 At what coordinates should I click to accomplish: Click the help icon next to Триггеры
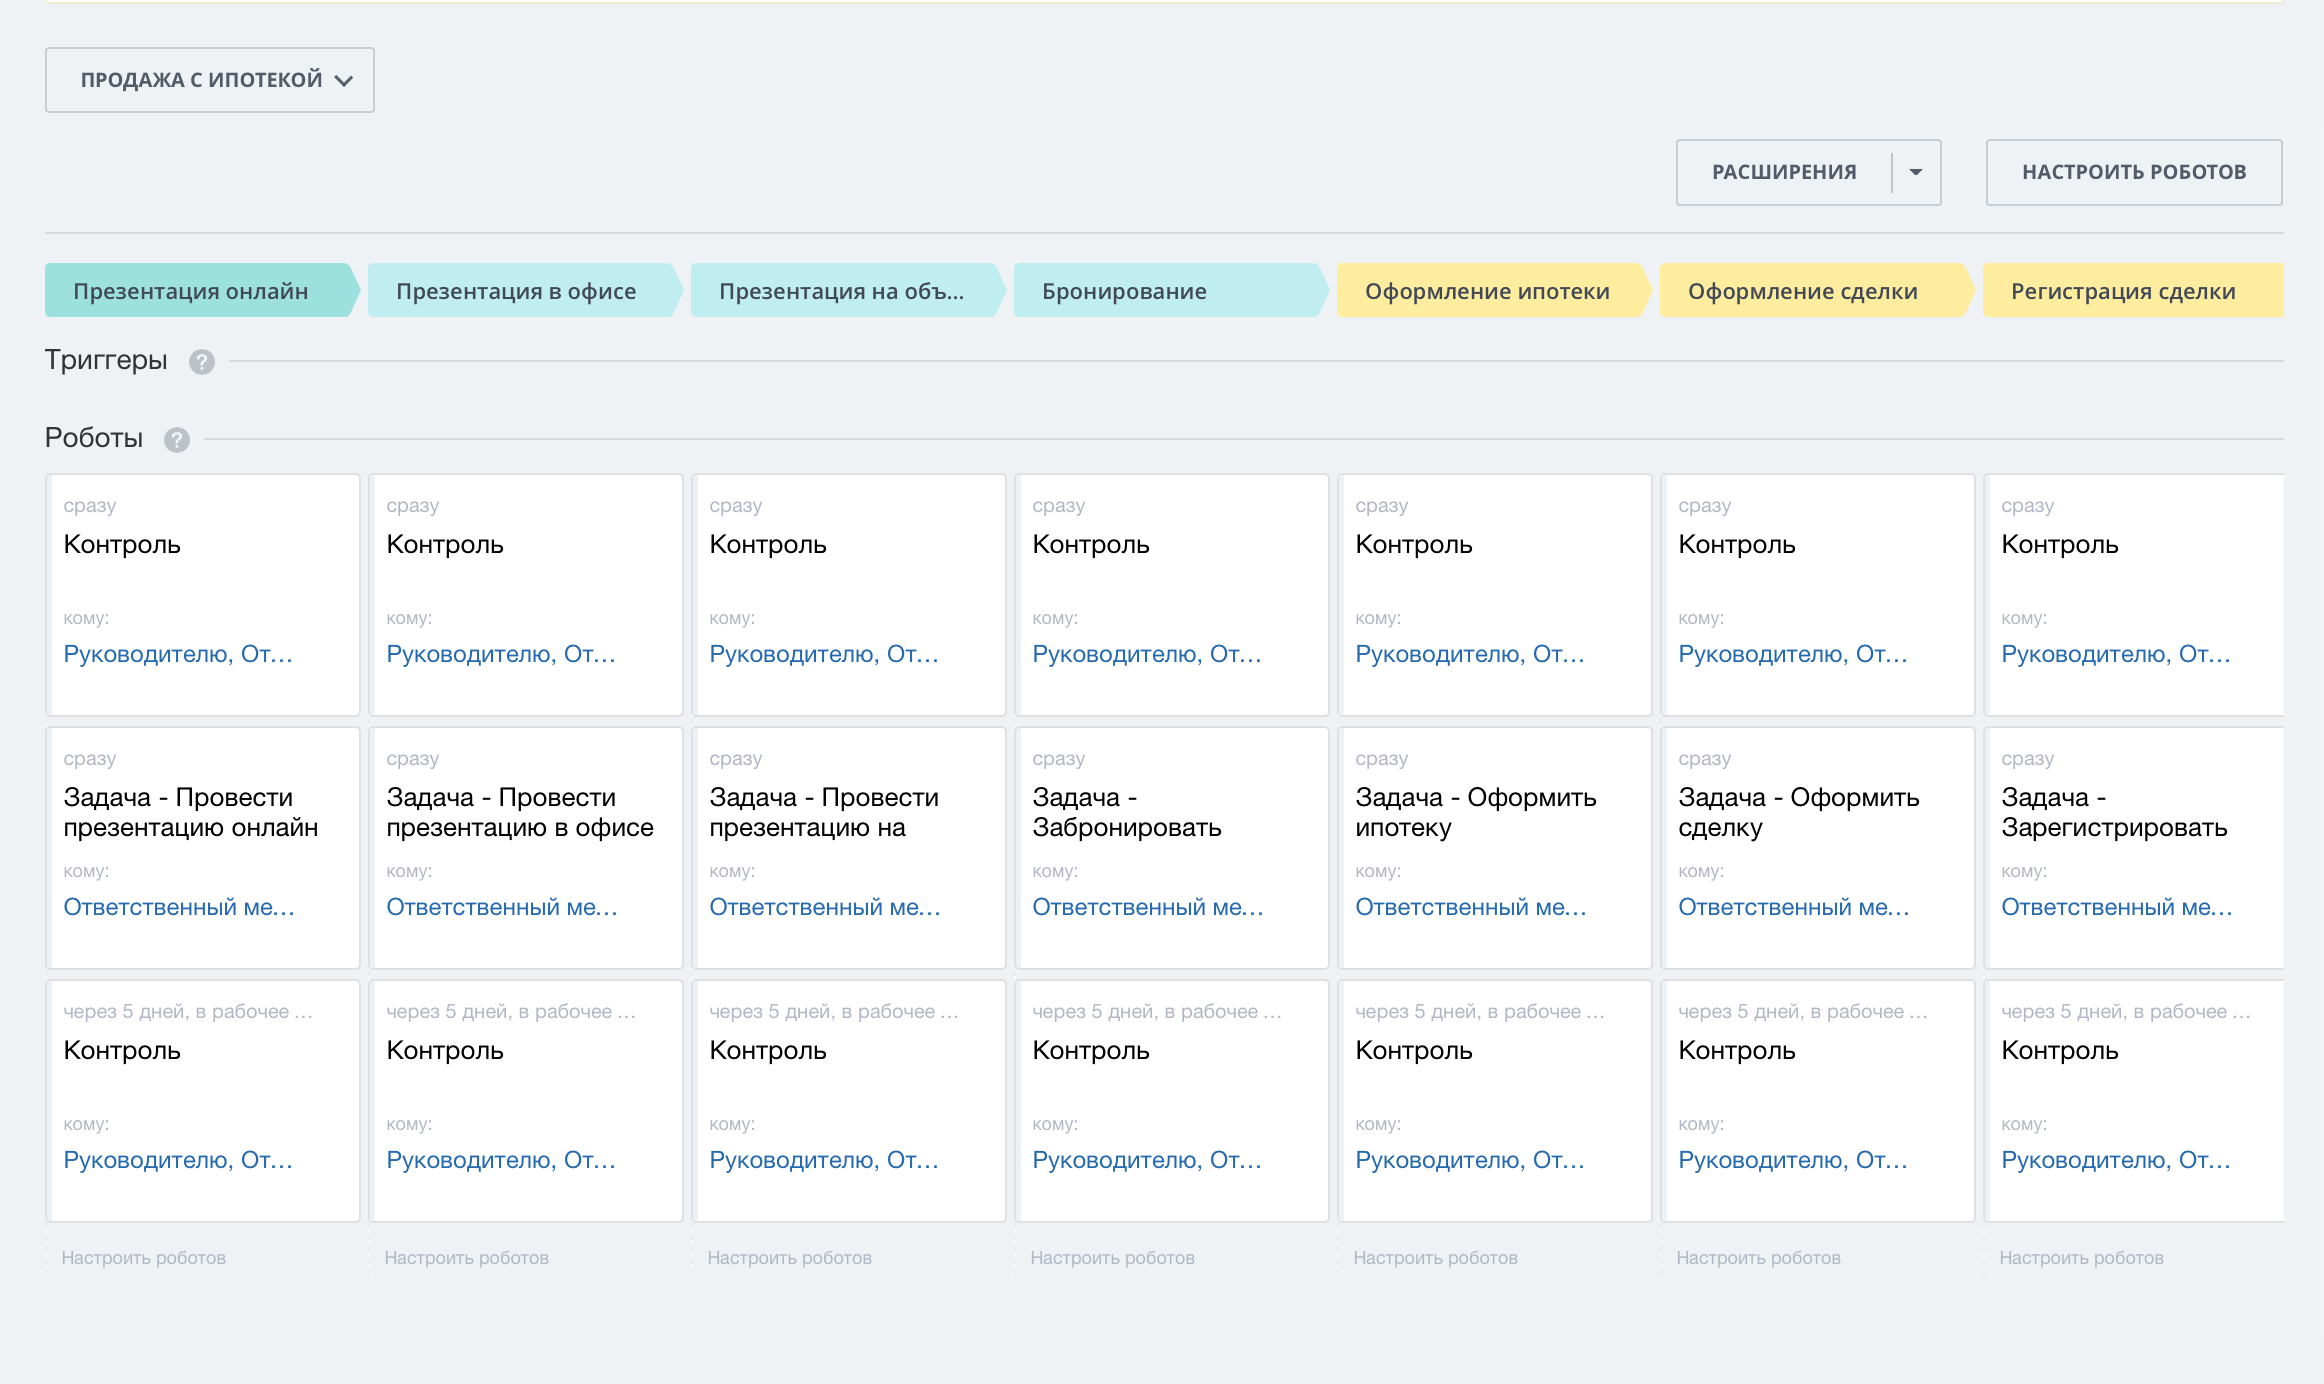[202, 362]
